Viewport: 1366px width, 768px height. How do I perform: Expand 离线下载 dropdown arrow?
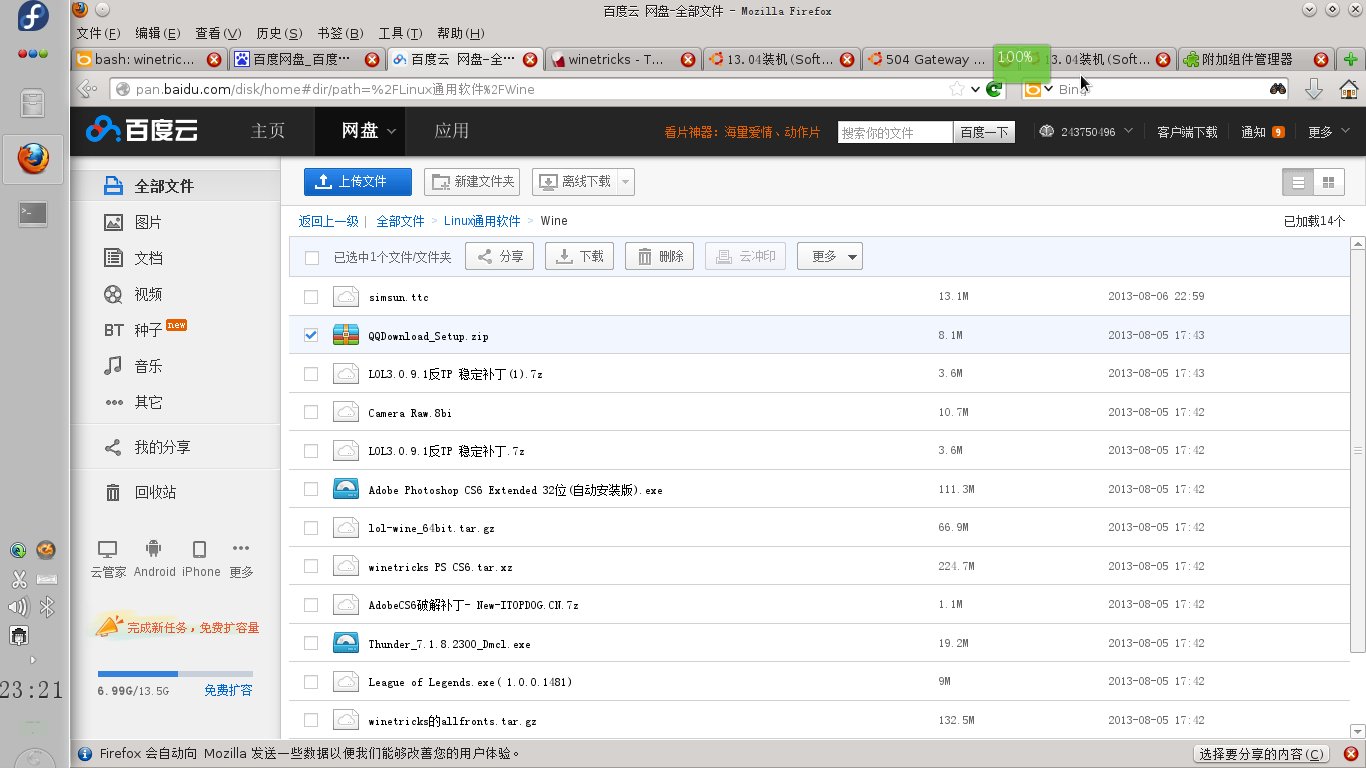pos(626,182)
